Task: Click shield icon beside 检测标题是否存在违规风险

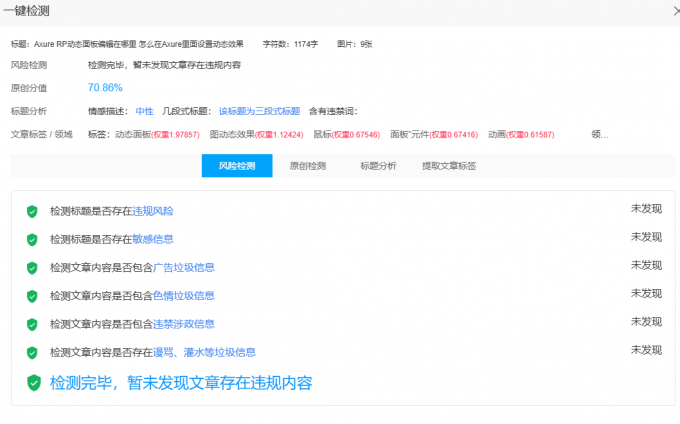Action: (x=32, y=212)
